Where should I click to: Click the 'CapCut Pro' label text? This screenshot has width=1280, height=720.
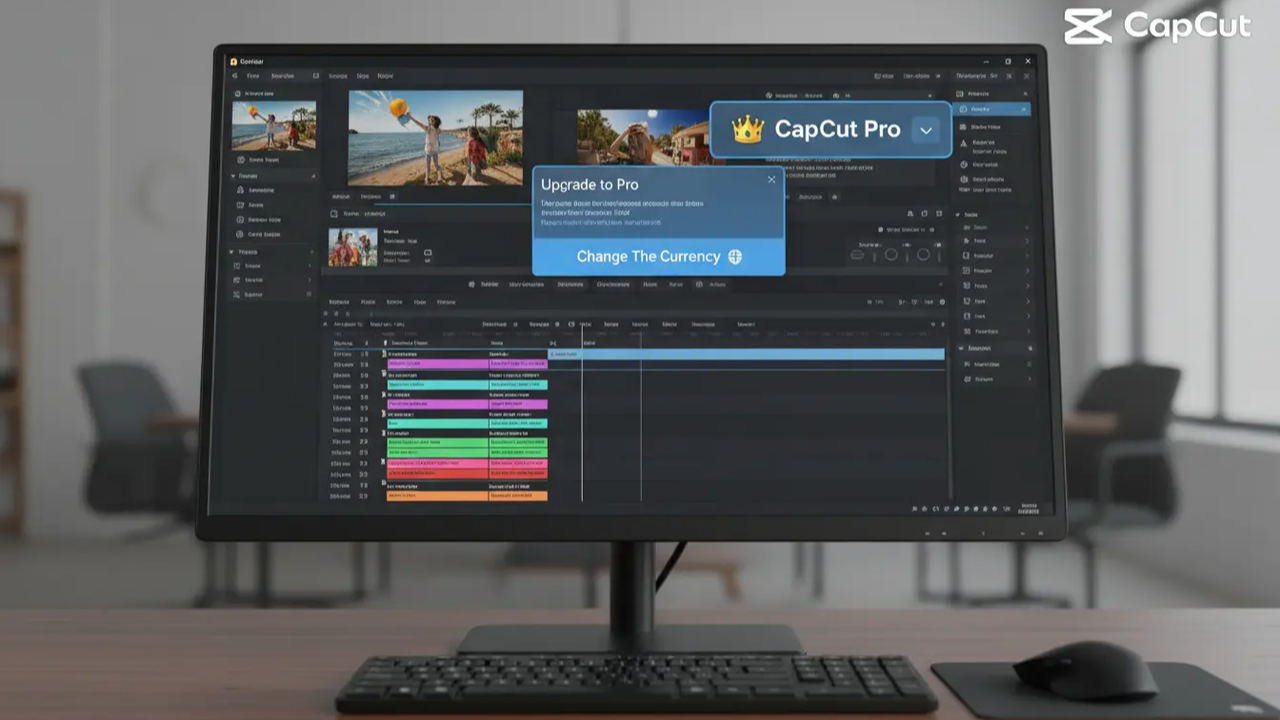point(838,129)
